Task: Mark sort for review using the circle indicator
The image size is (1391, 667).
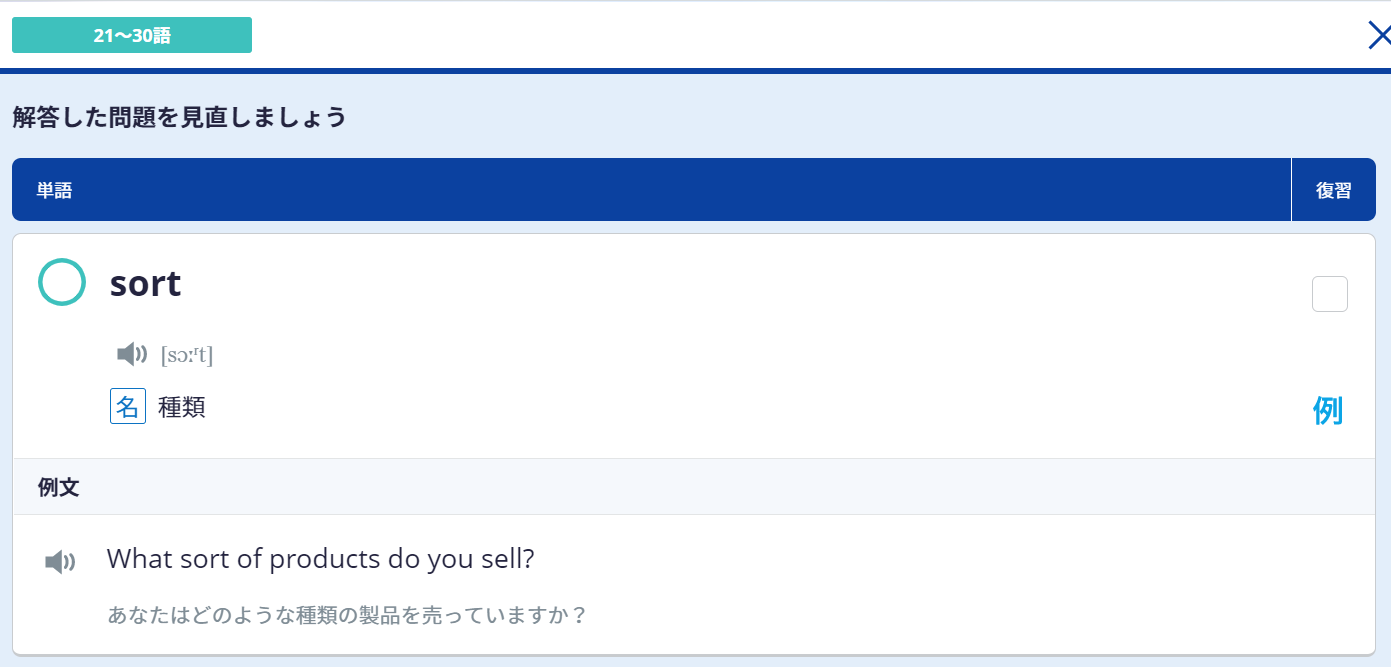Action: pos(61,282)
